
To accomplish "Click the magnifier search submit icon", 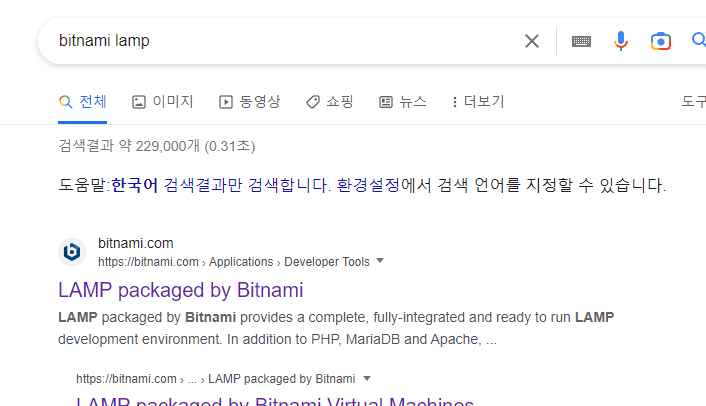I will pos(699,40).
